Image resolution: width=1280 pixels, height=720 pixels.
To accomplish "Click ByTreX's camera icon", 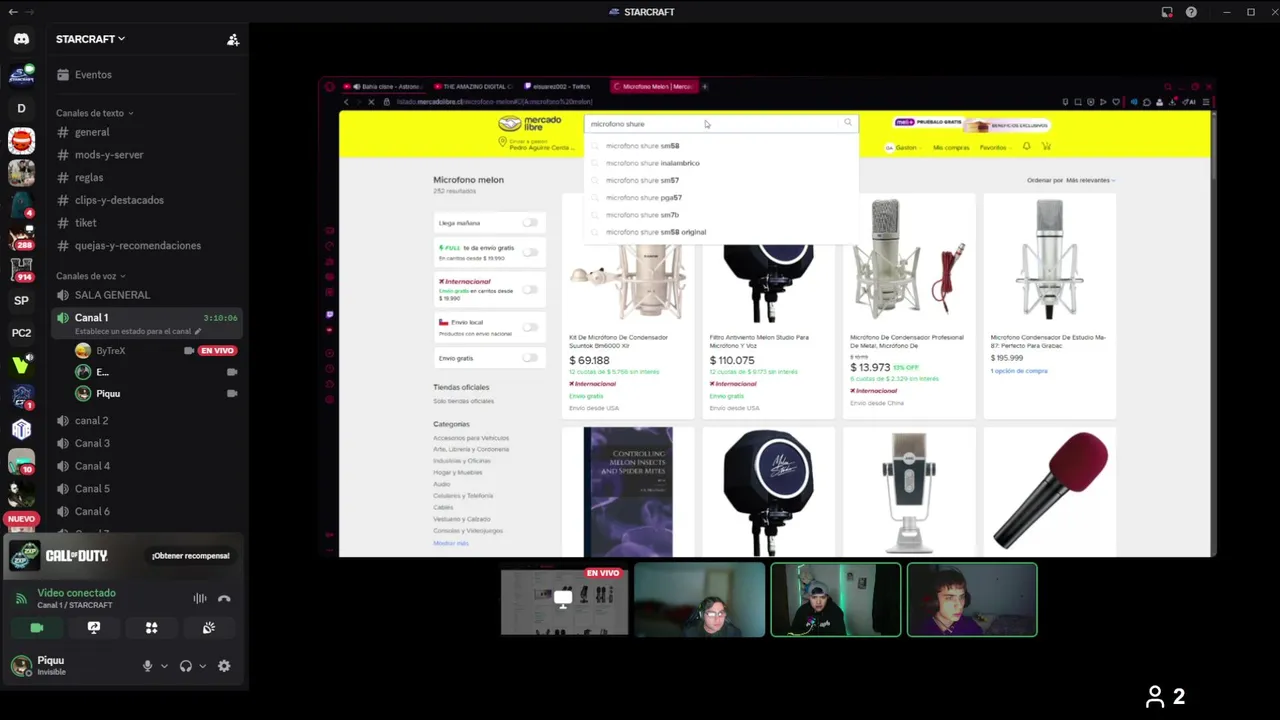I will tap(189, 351).
